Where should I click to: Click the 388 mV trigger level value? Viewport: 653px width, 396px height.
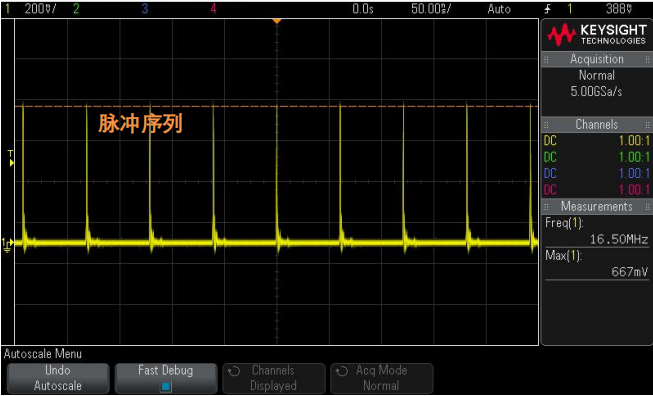619,9
